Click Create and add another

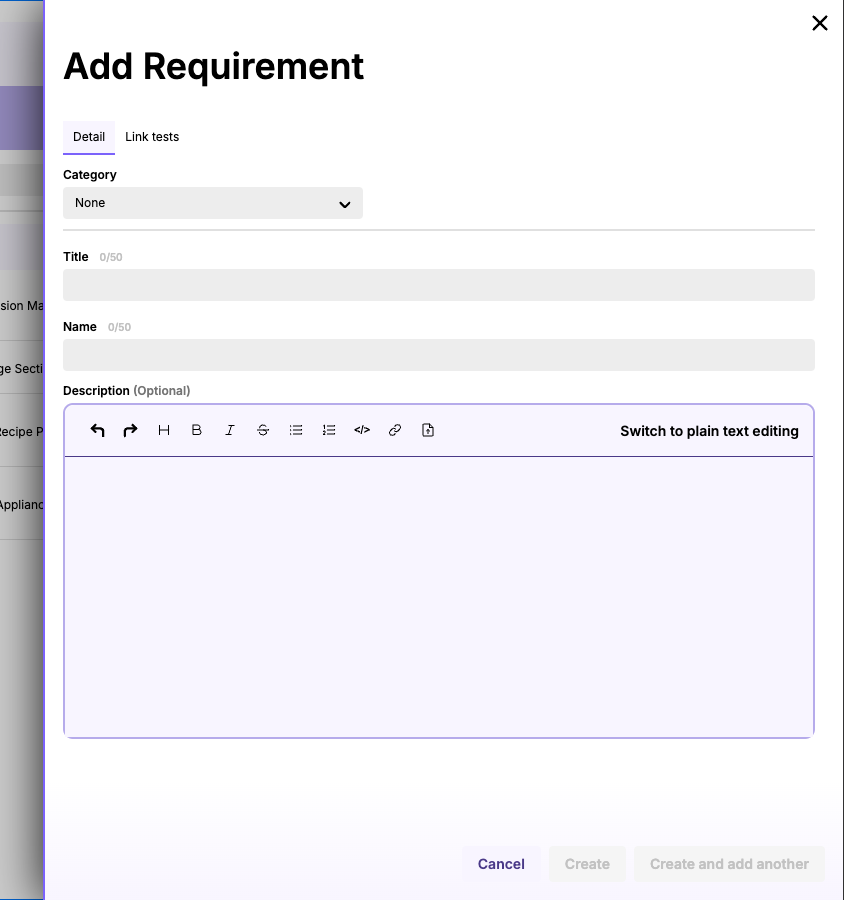coord(729,863)
